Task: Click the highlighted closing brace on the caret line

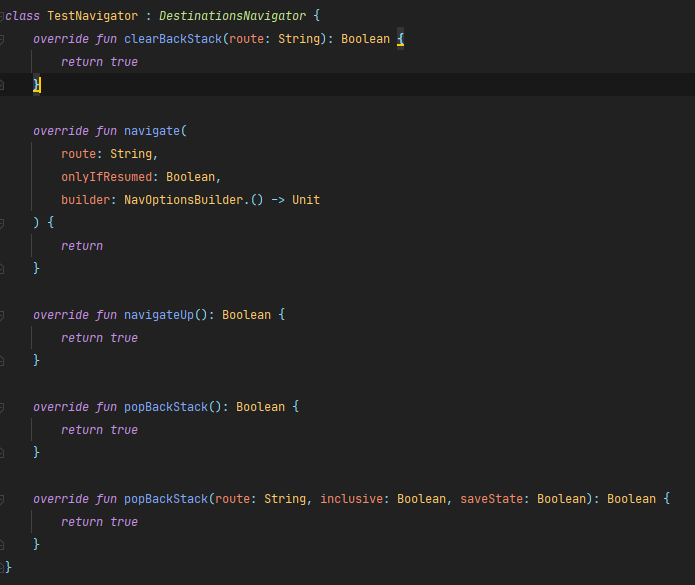Action: (x=36, y=85)
